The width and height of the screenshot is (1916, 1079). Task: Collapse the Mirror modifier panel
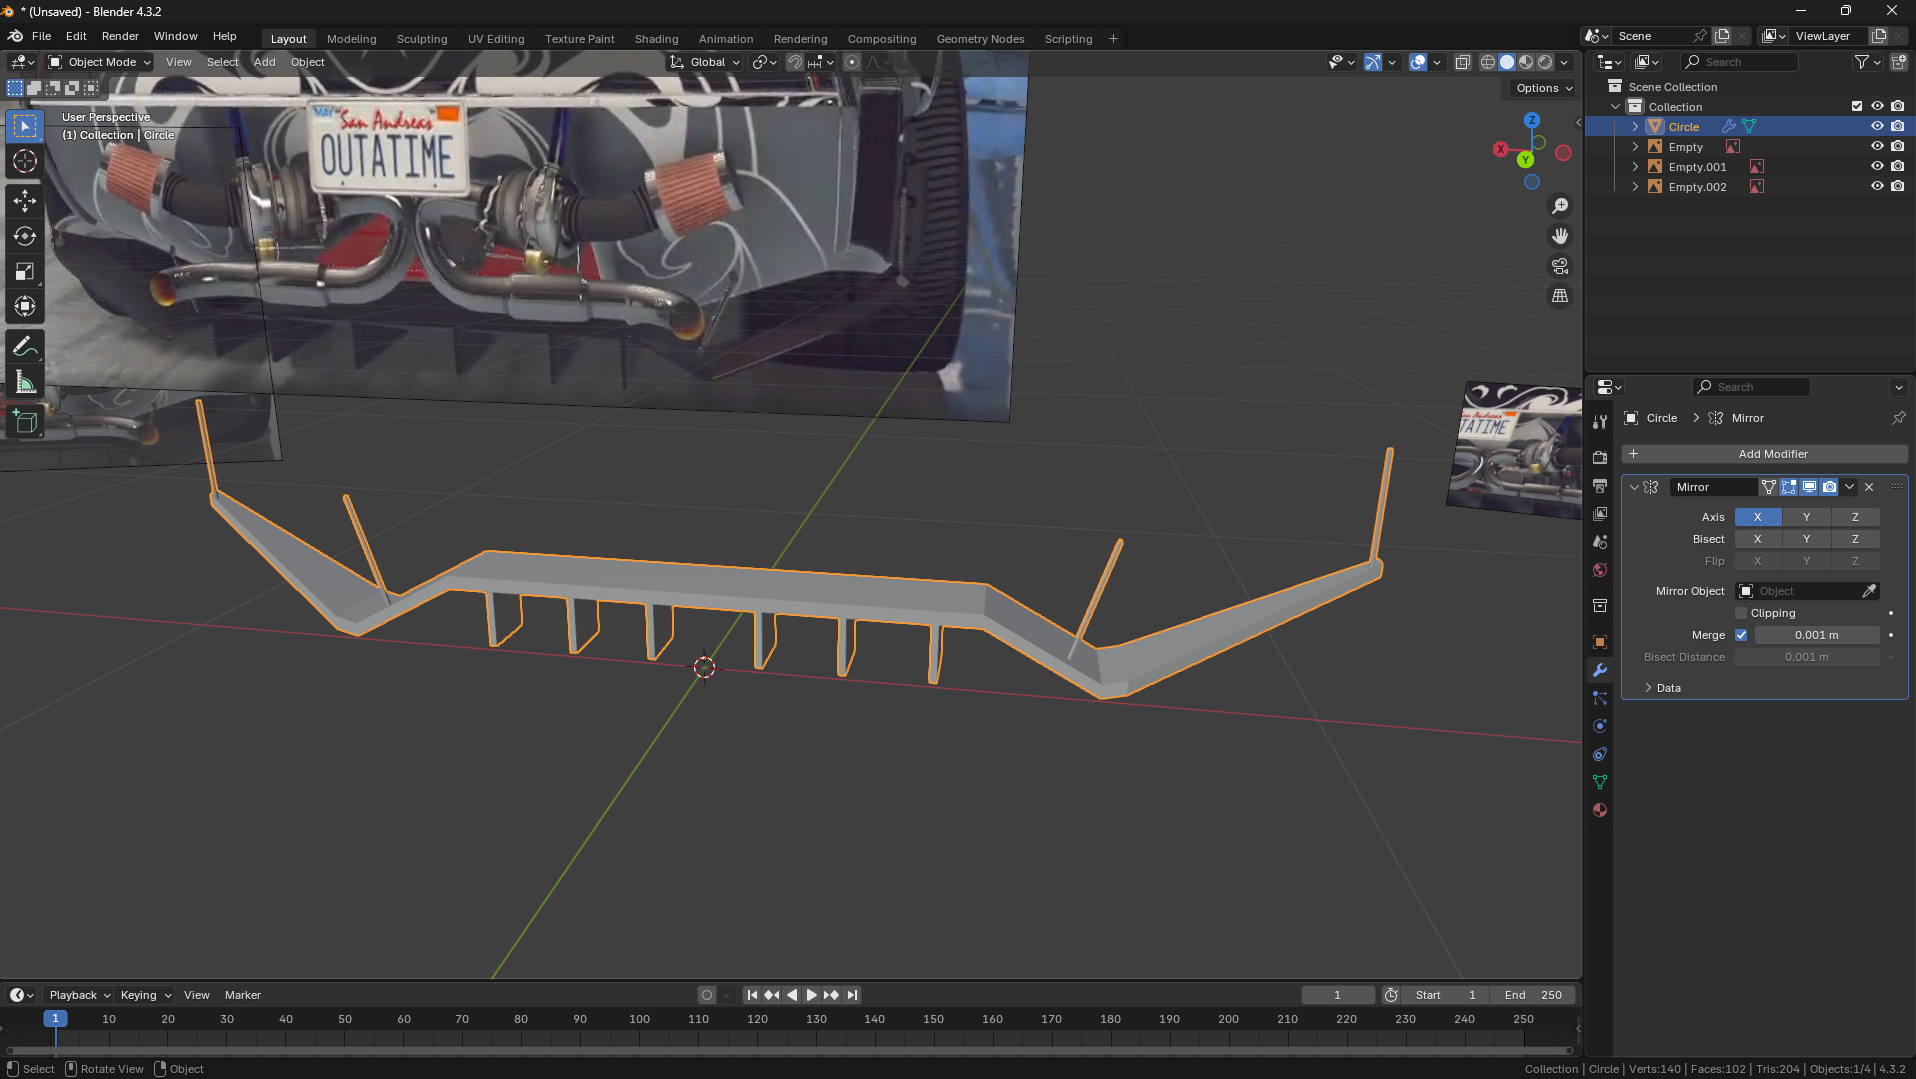pos(1634,487)
